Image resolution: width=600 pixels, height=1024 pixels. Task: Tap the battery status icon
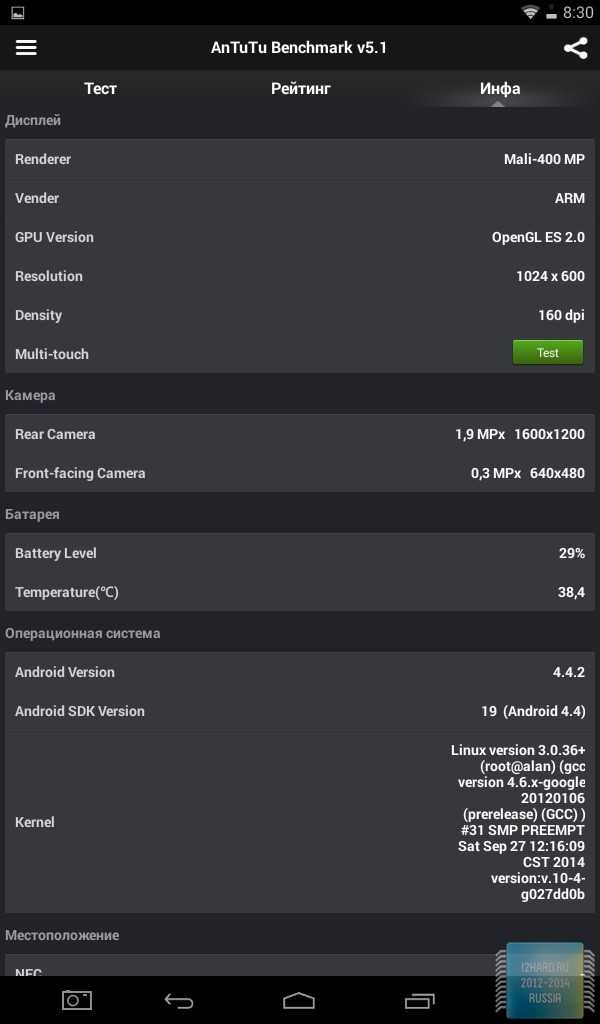point(552,12)
